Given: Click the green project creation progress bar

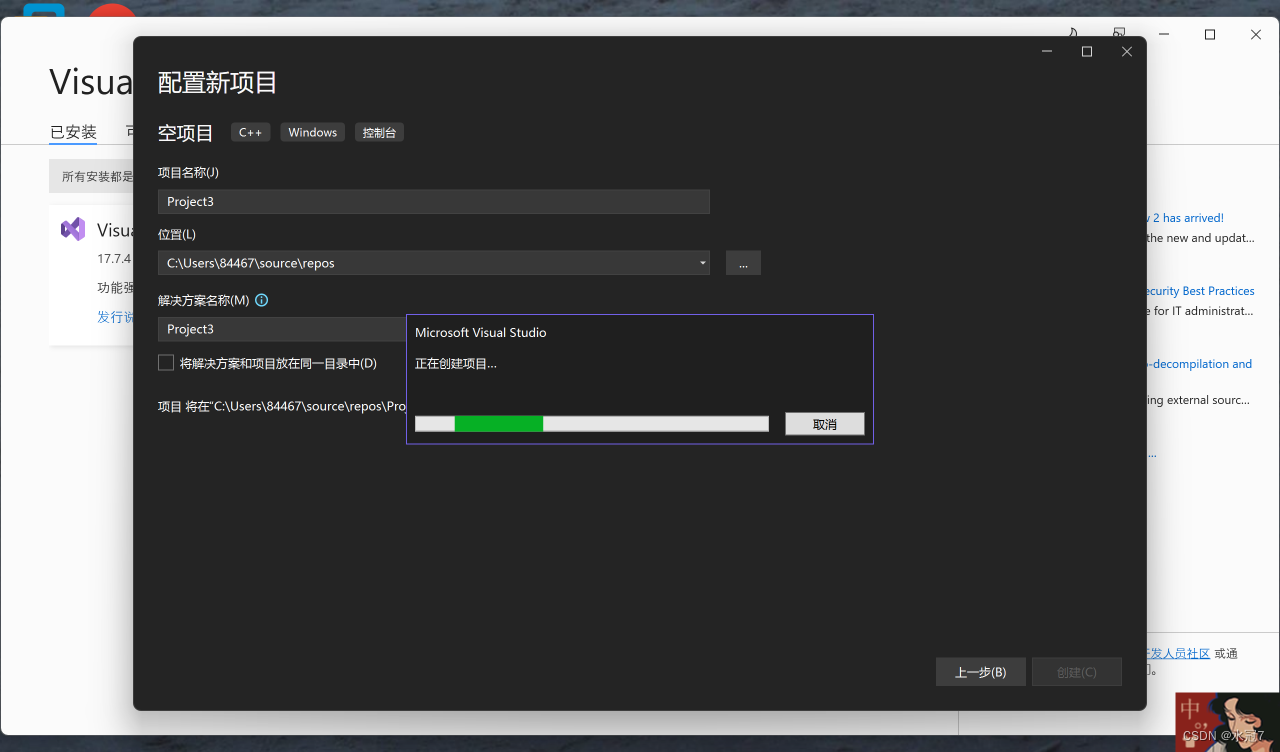Looking at the screenshot, I should point(497,423).
